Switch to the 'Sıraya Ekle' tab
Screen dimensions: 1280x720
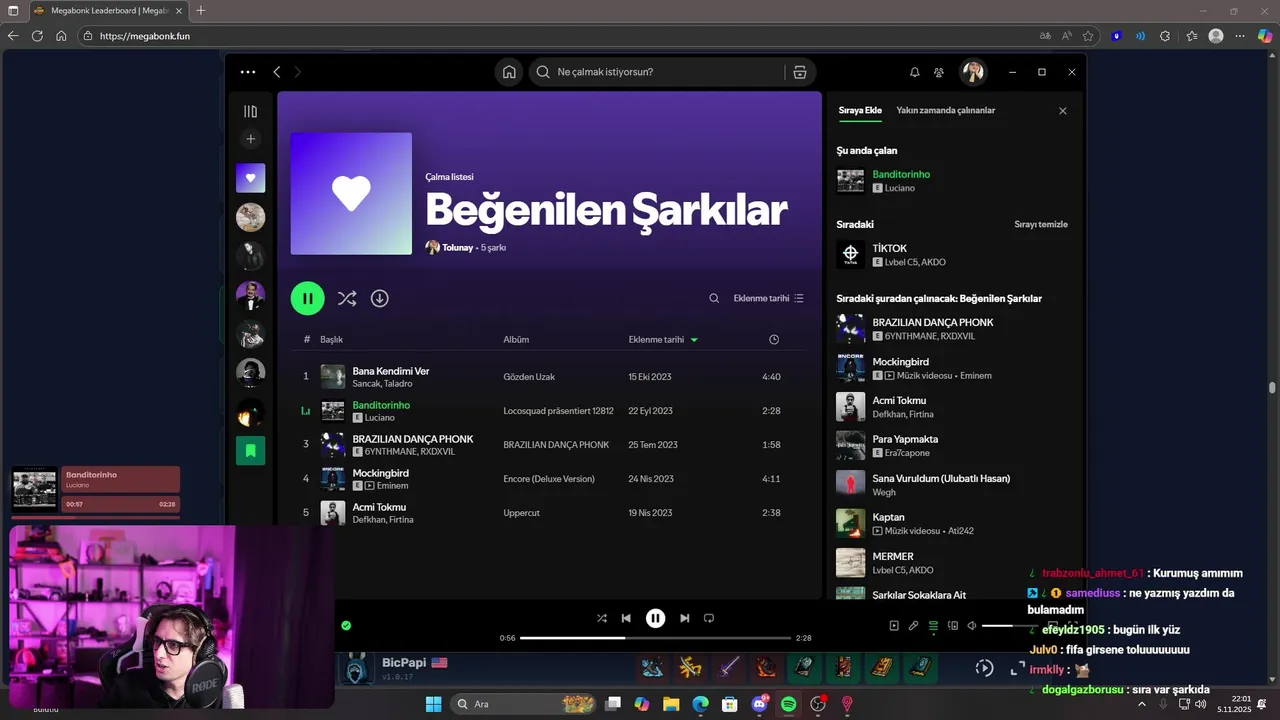click(860, 110)
